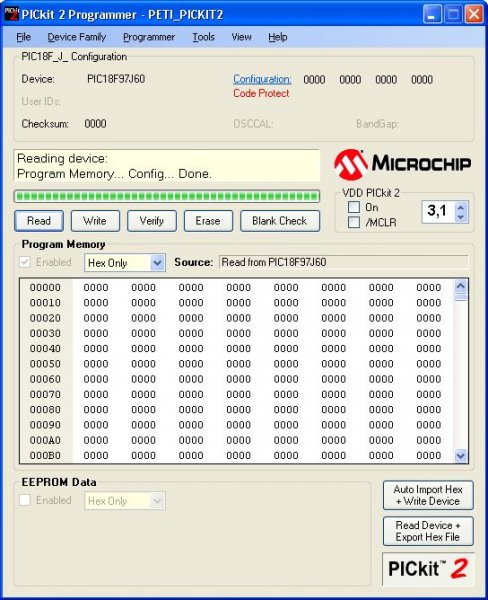This screenshot has height=600, width=488.
Task: Open the File menu
Action: tap(23, 37)
